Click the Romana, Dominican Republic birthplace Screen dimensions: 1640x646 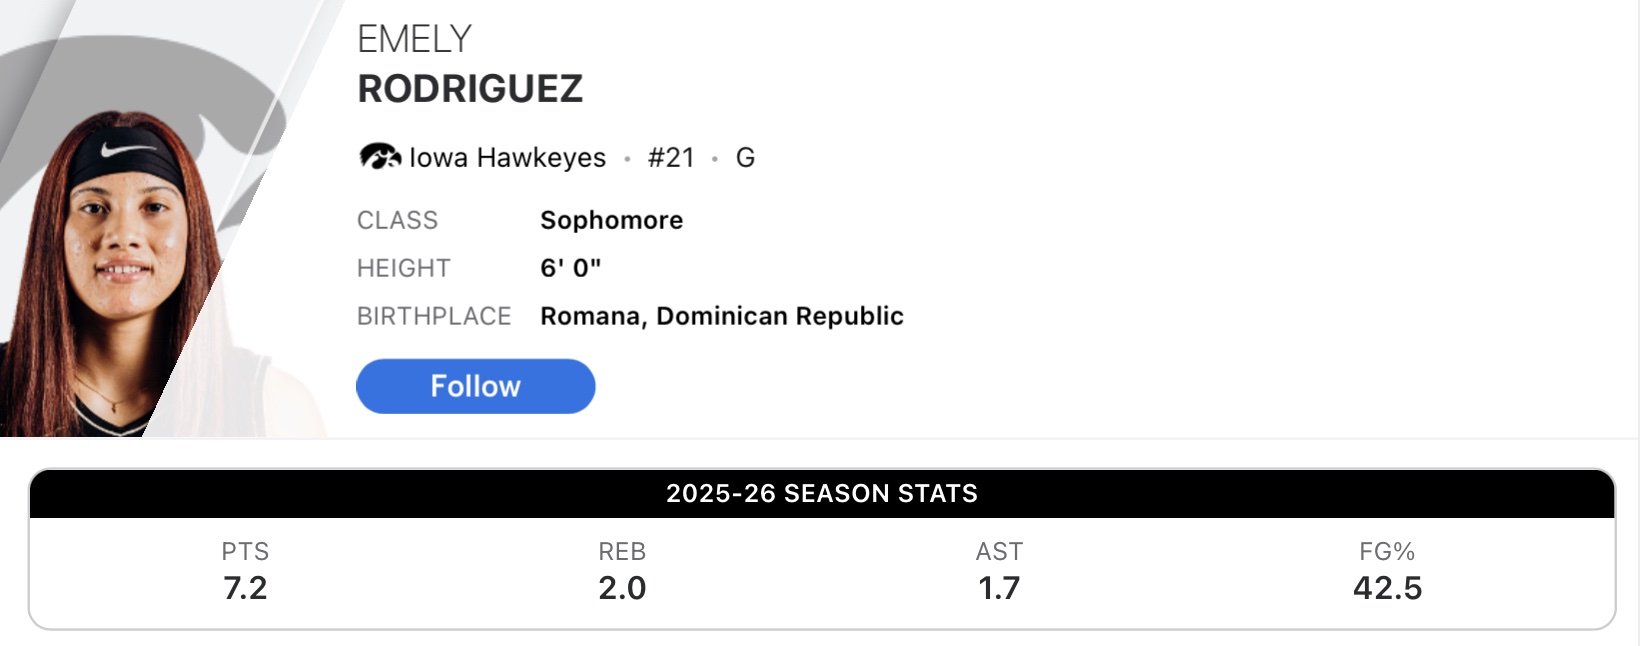point(721,316)
